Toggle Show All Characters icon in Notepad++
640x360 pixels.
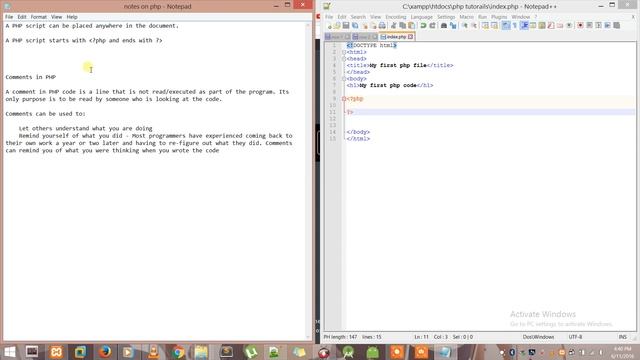pyautogui.click(x=515, y=26)
